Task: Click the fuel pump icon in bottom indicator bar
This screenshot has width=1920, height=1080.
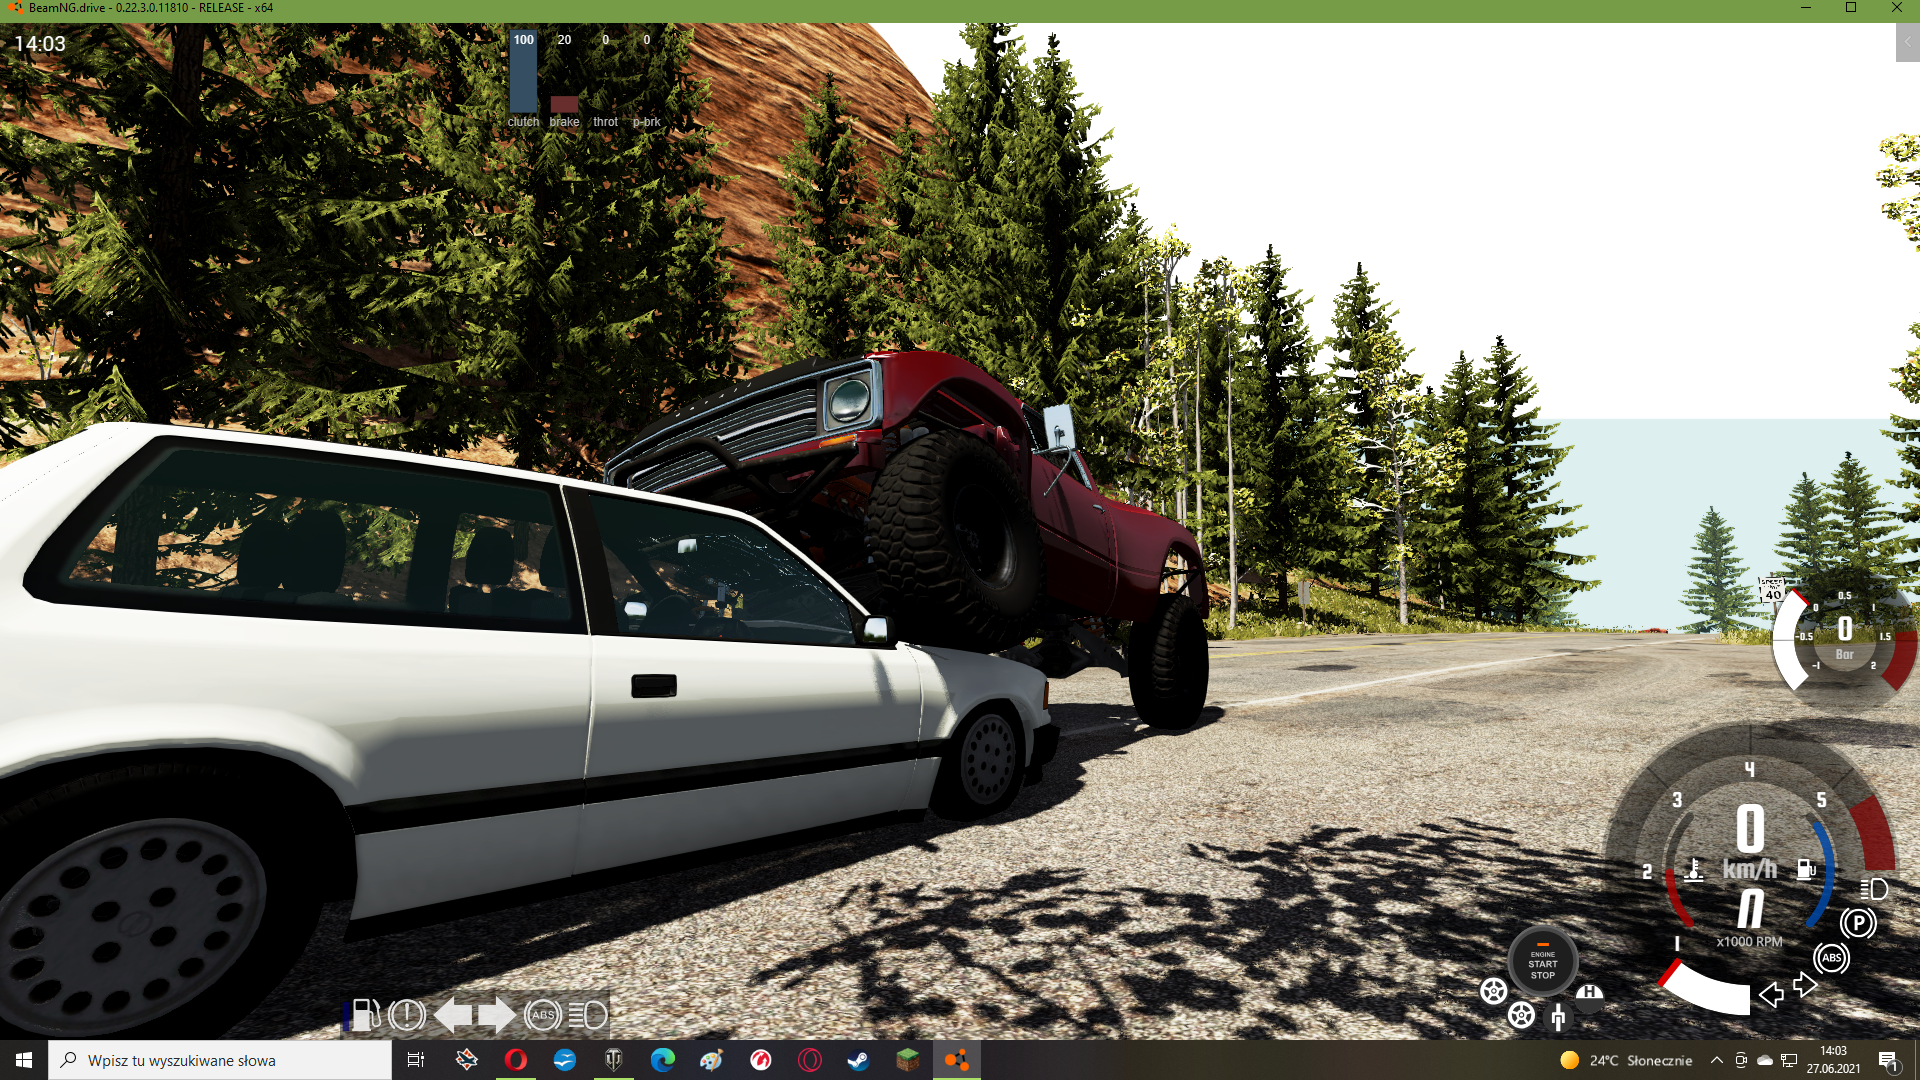Action: (365, 1015)
